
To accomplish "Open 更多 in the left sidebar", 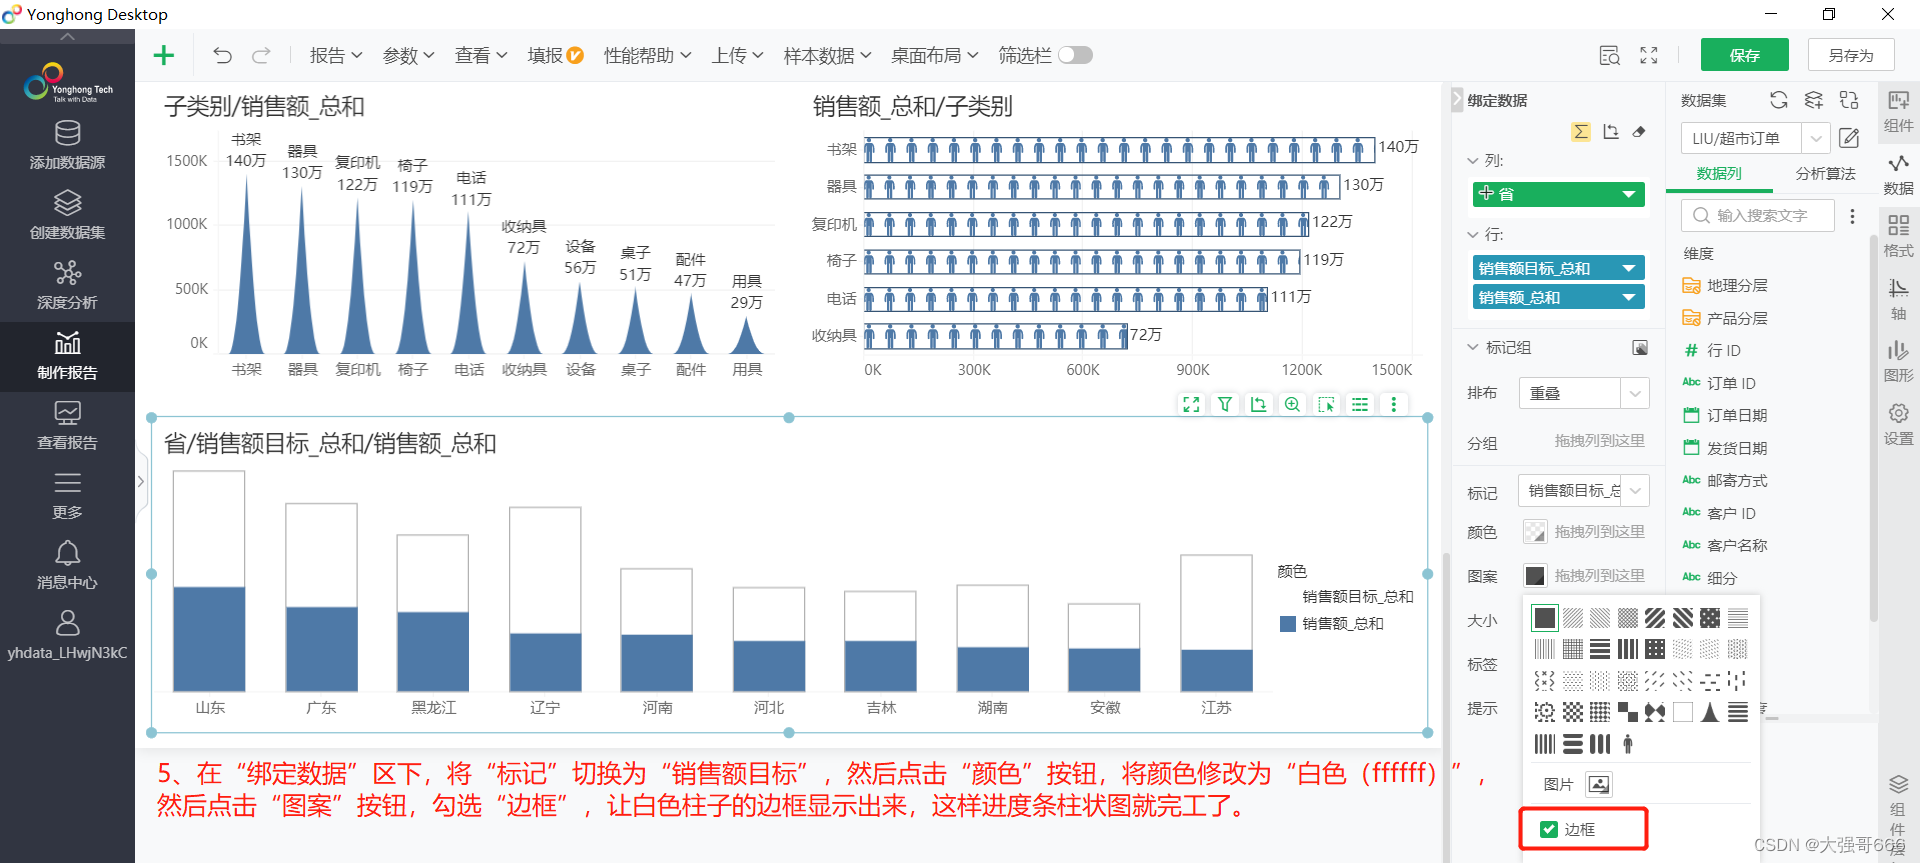I will (x=67, y=496).
